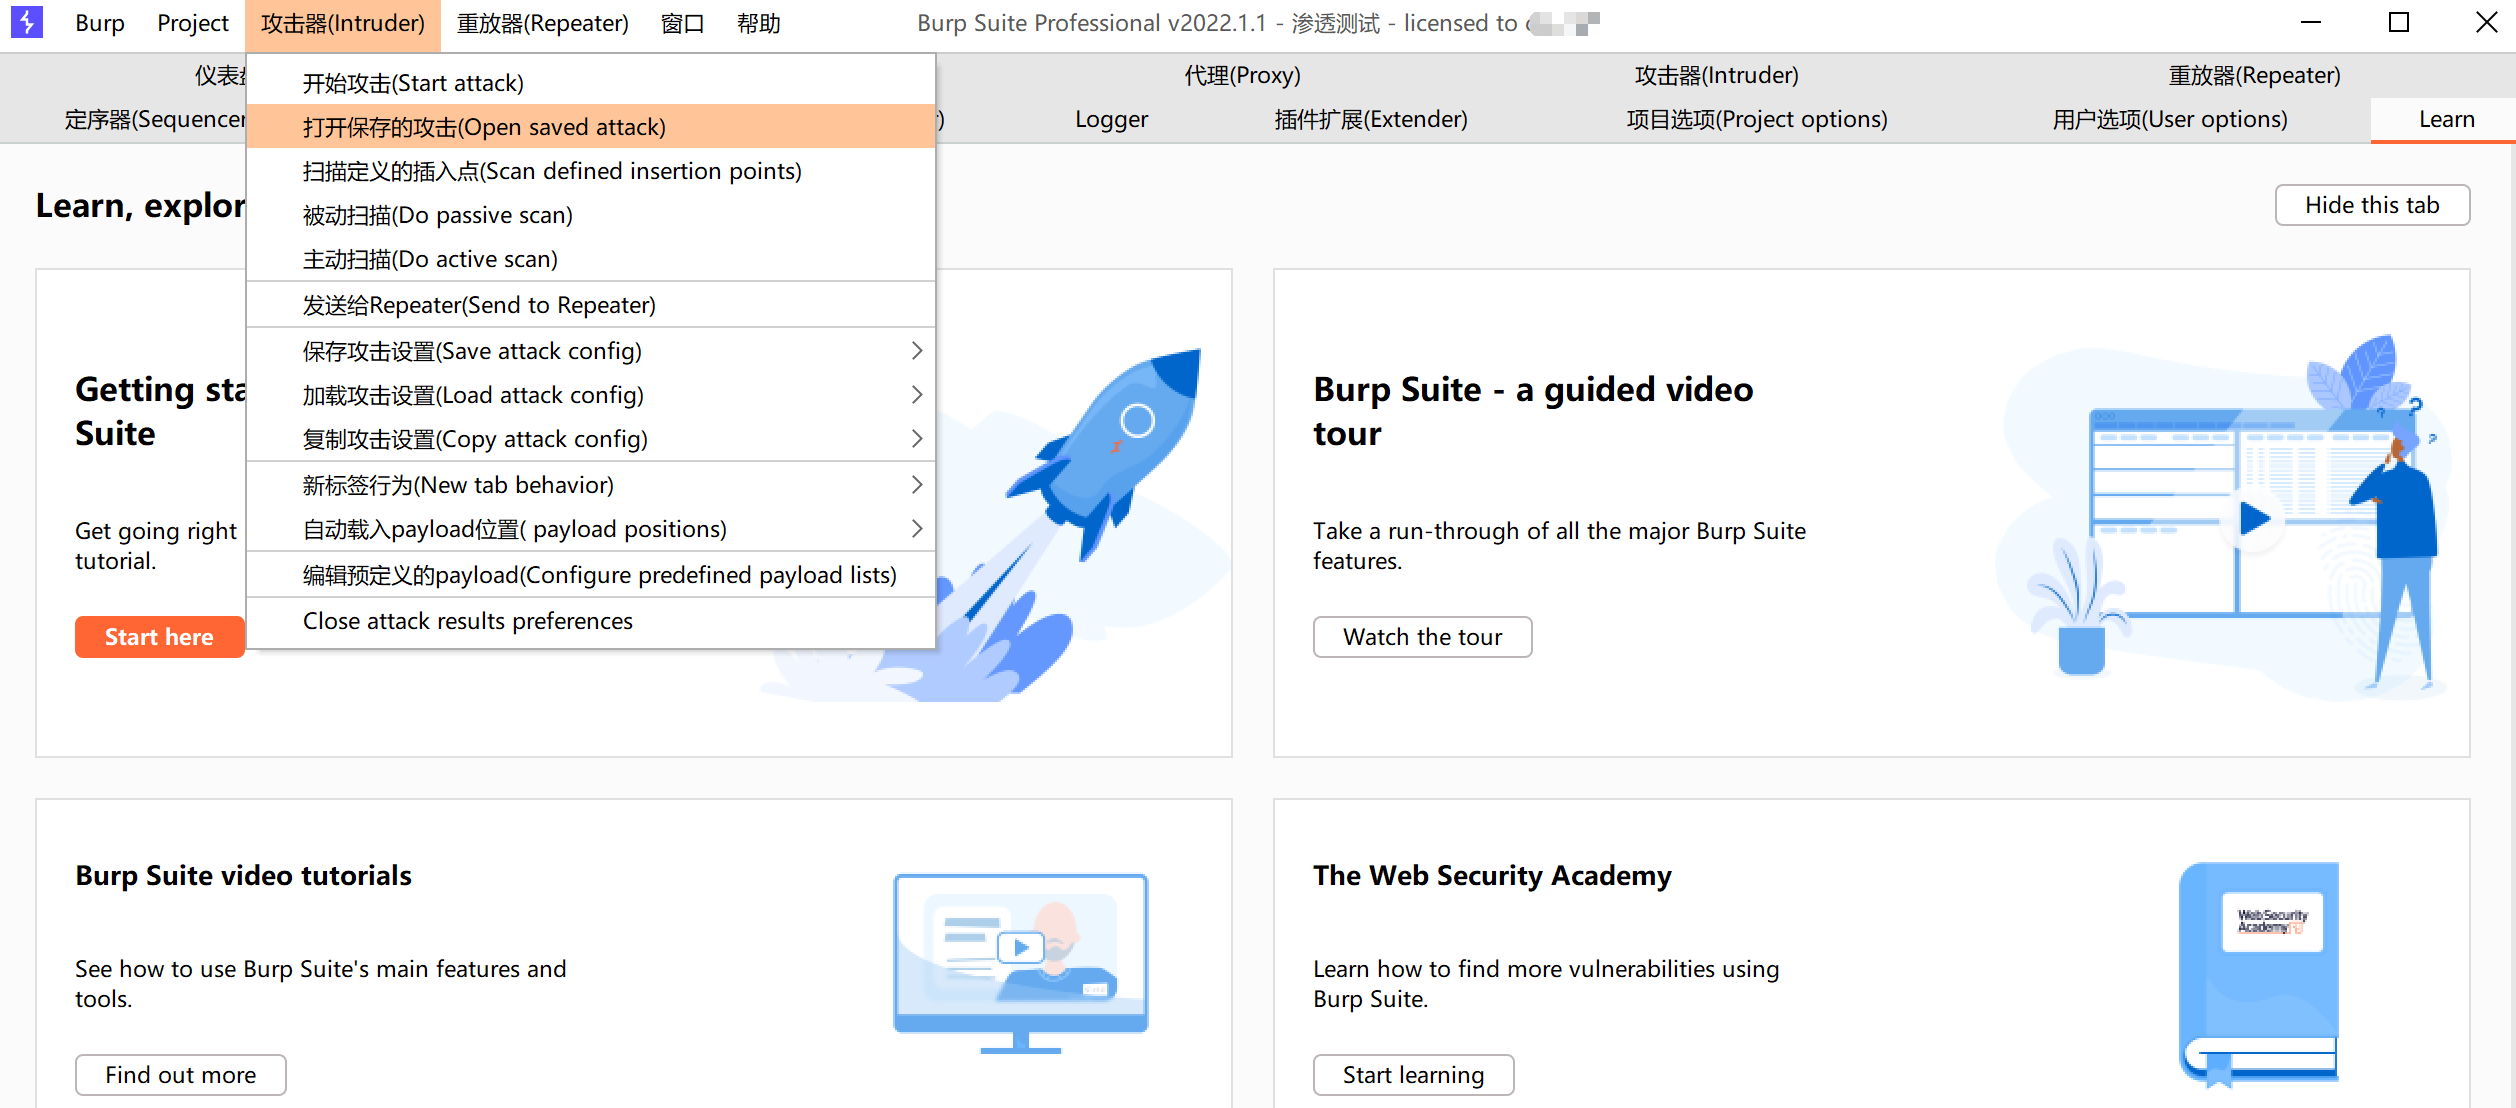Open the 窗口 menu
This screenshot has height=1108, width=2516.
[683, 23]
